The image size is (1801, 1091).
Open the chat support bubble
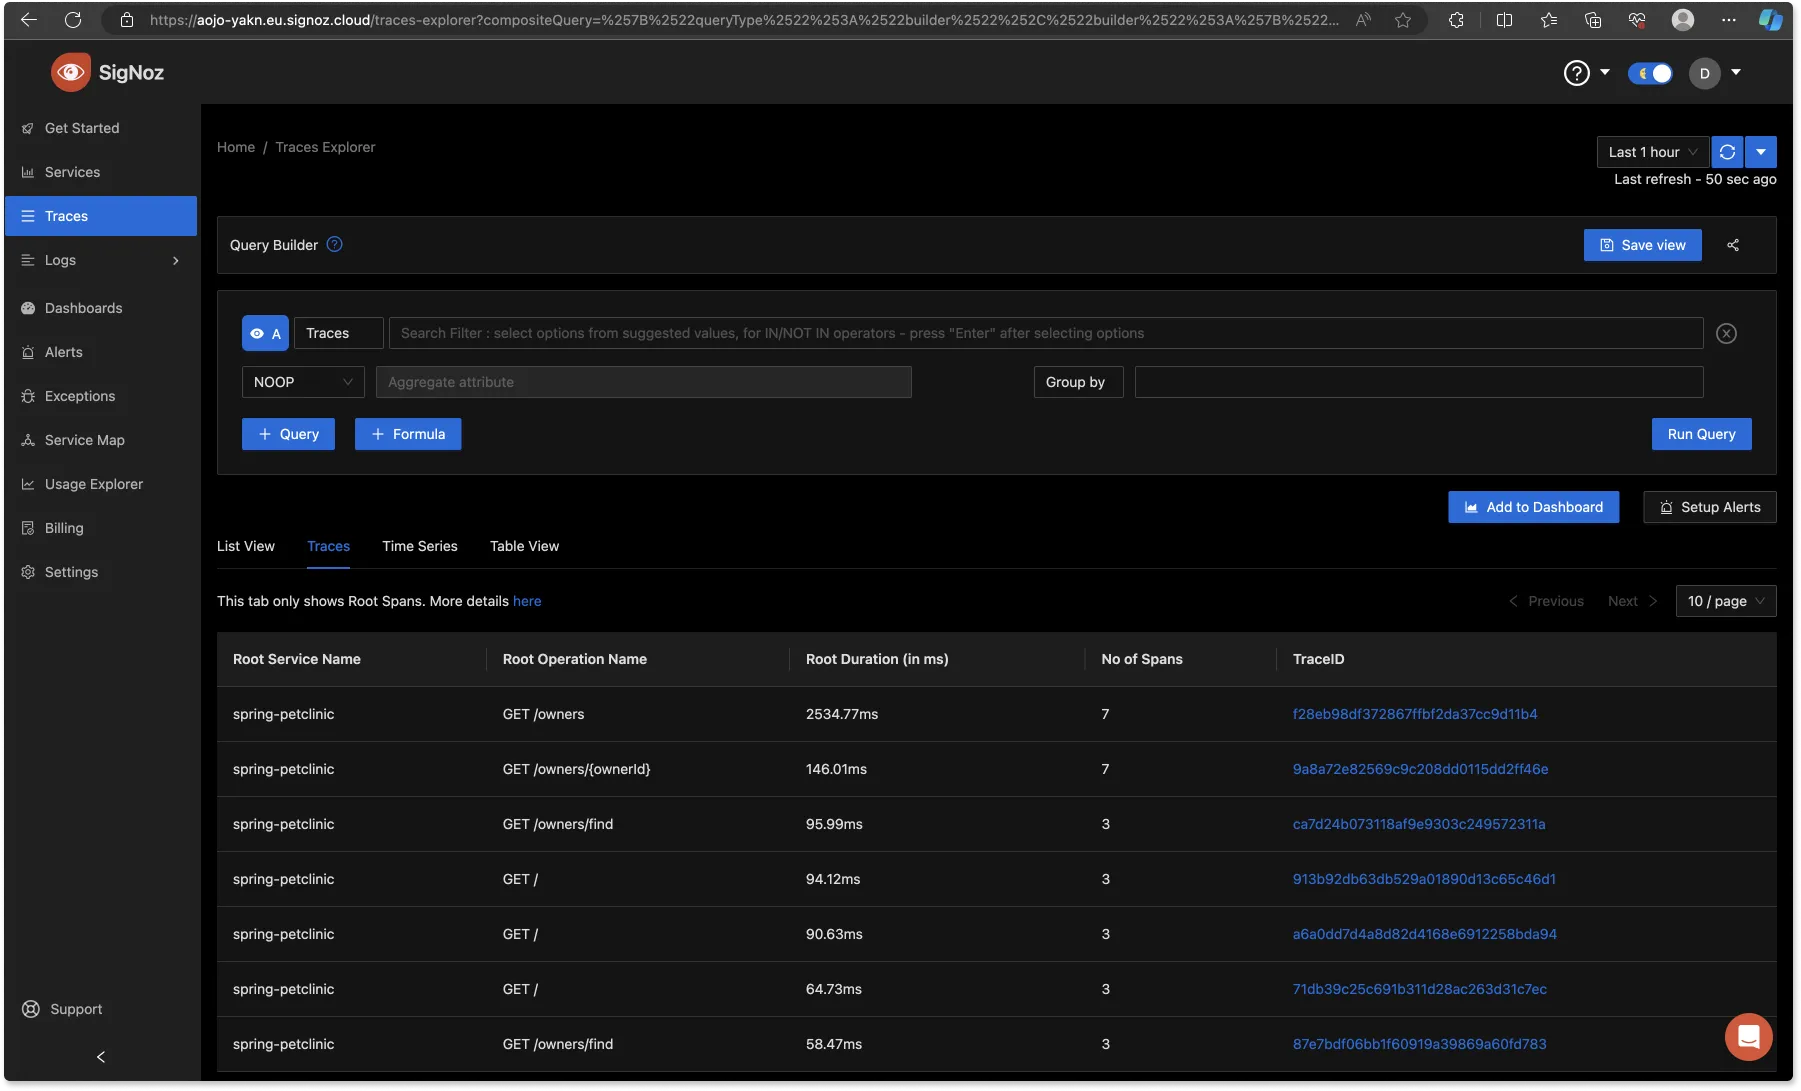(x=1748, y=1037)
